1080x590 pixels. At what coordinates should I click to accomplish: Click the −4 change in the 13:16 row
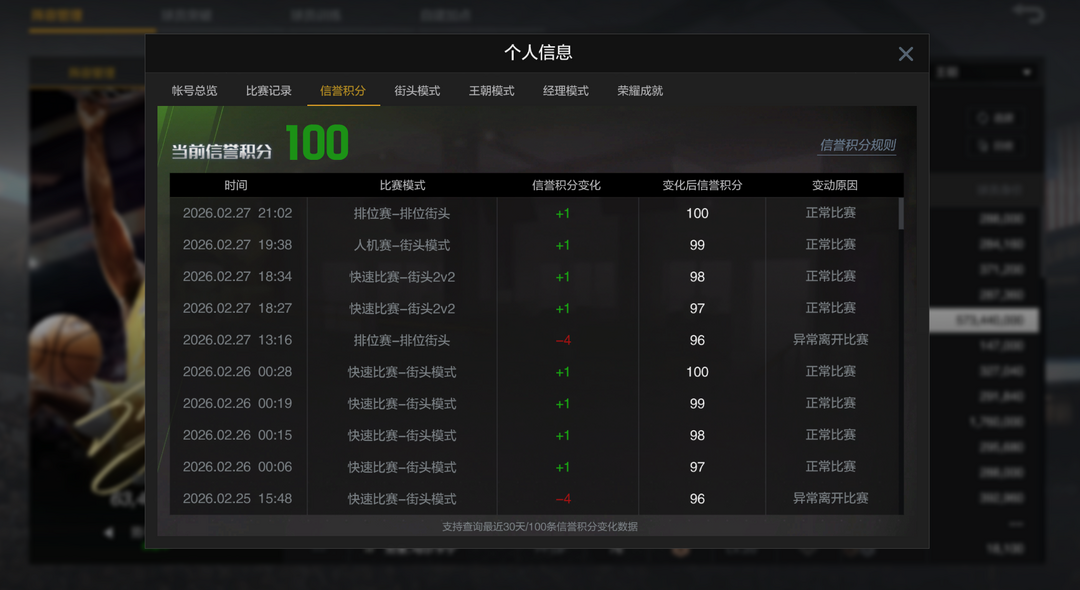click(563, 340)
